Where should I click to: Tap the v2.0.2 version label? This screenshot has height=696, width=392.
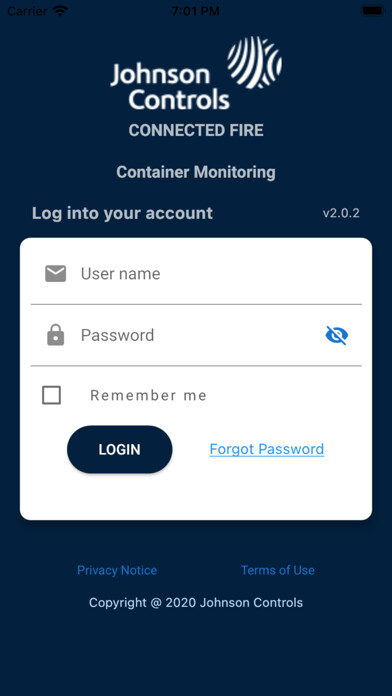tap(341, 214)
